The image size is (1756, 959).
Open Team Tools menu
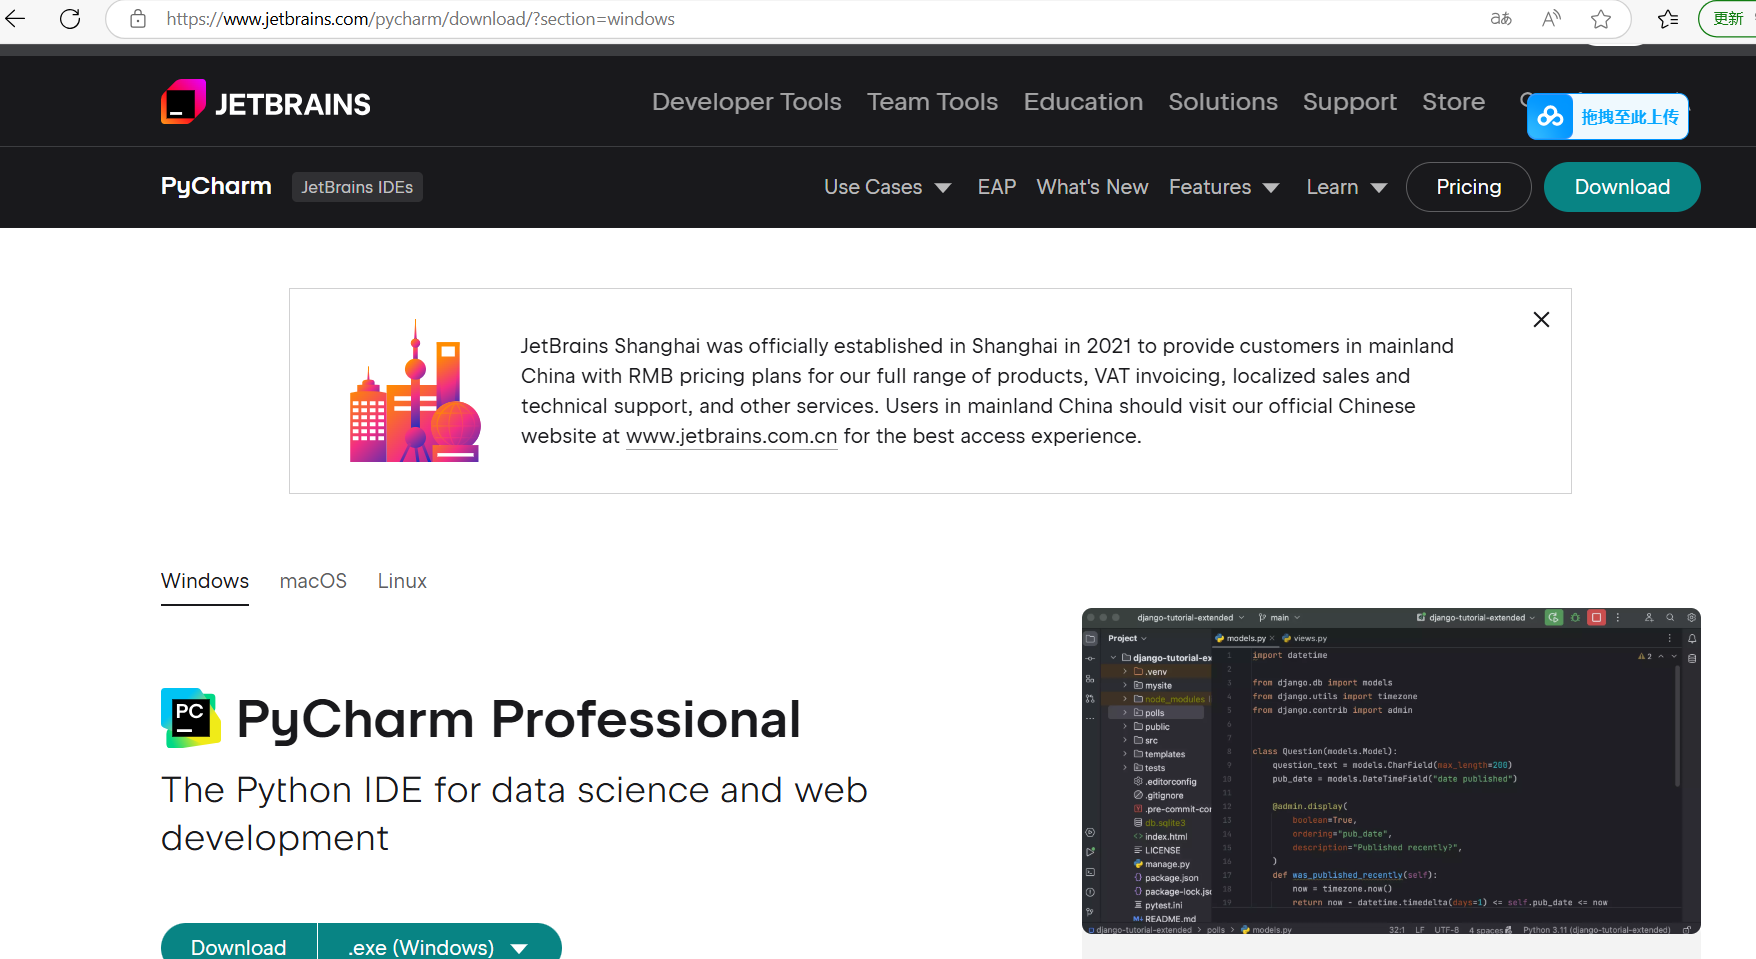click(x=932, y=102)
